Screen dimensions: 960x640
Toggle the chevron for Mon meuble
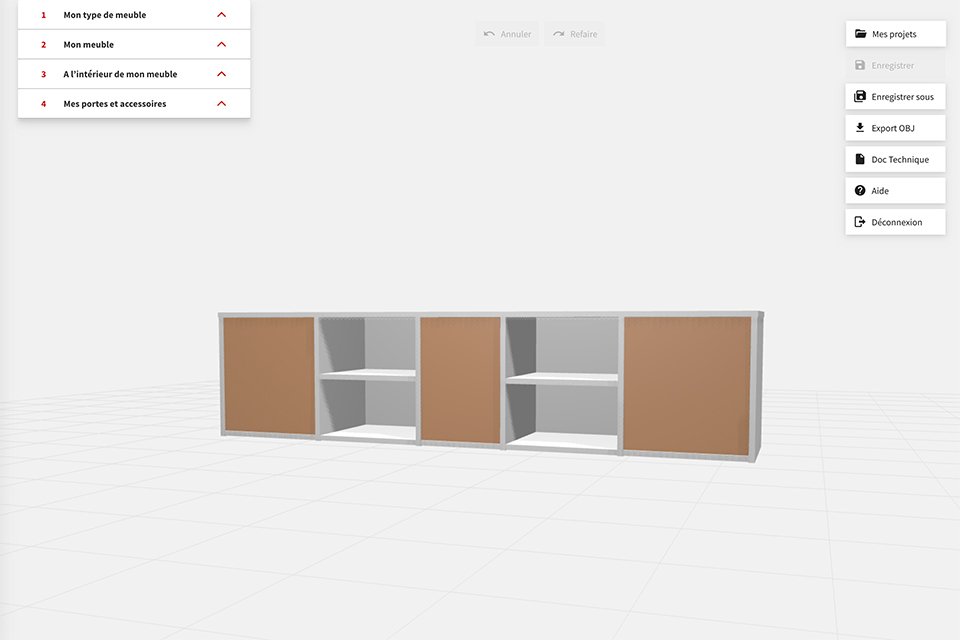[x=222, y=44]
